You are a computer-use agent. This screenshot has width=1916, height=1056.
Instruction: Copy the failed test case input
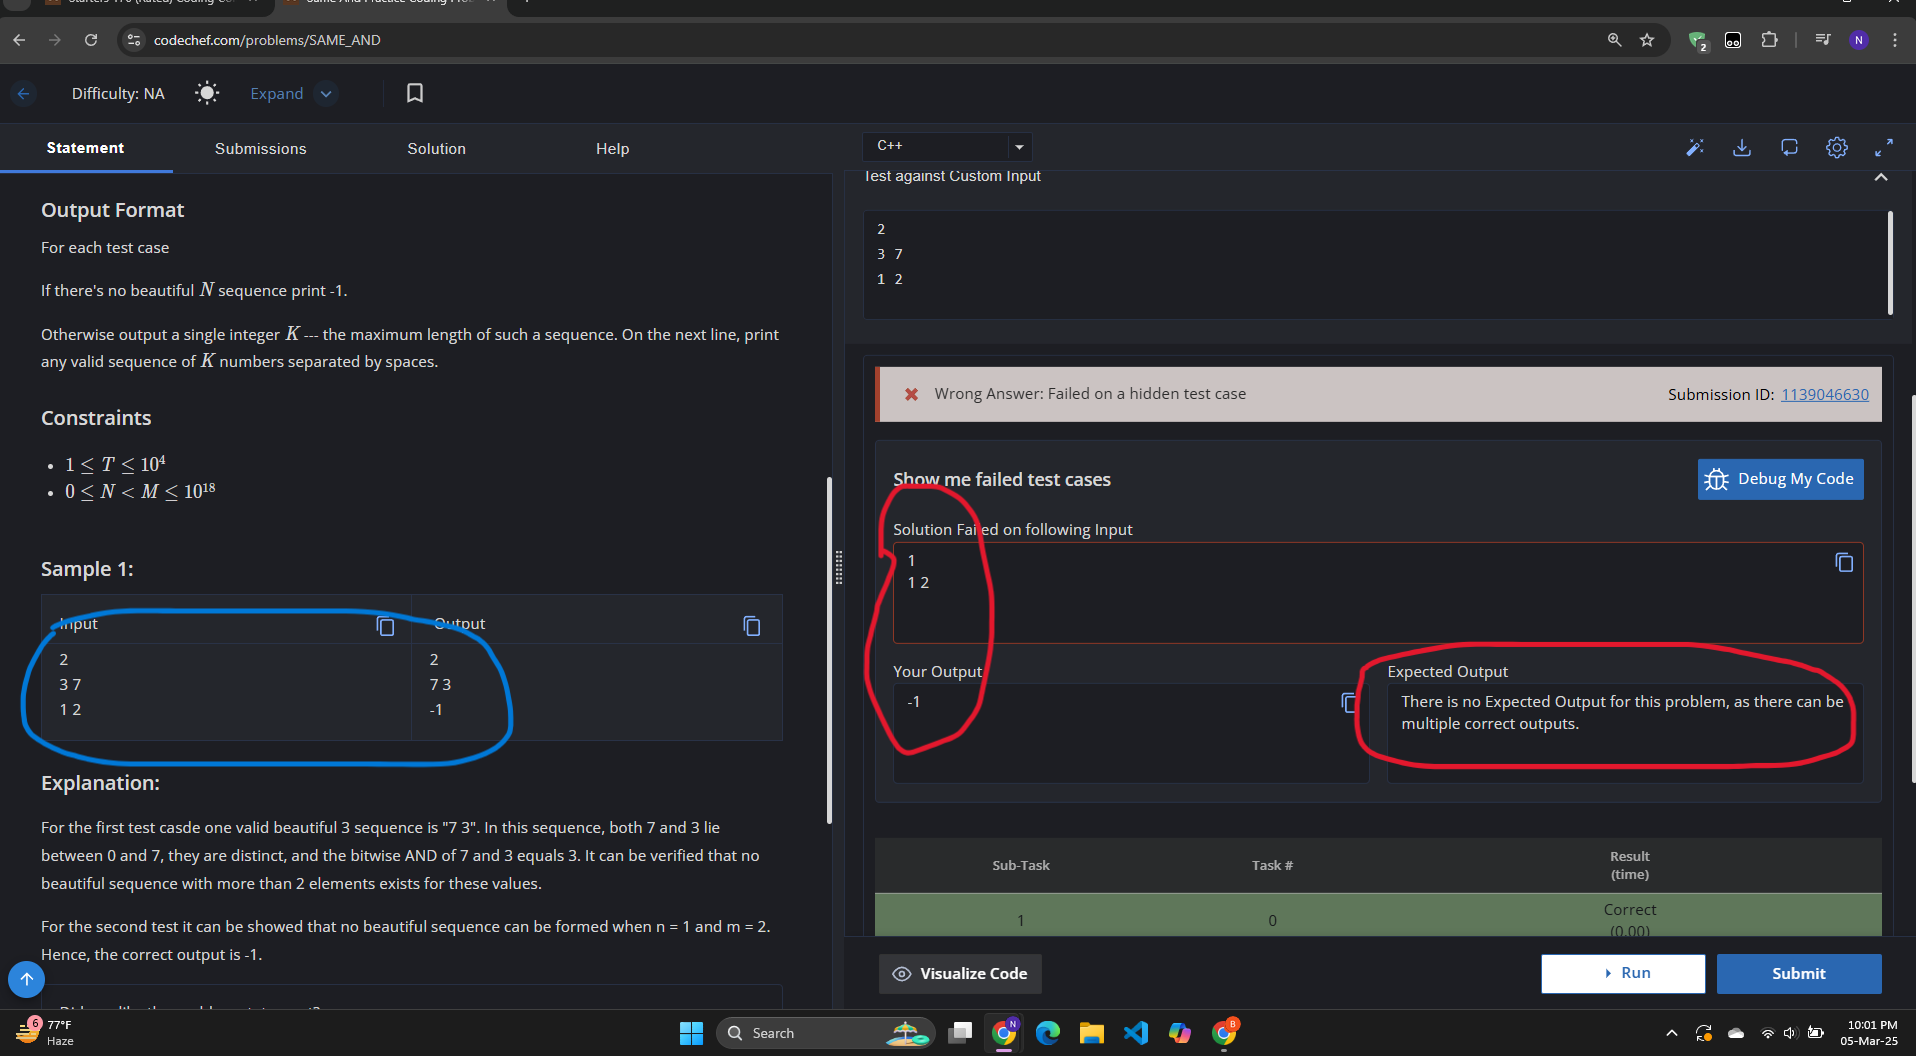coord(1844,563)
